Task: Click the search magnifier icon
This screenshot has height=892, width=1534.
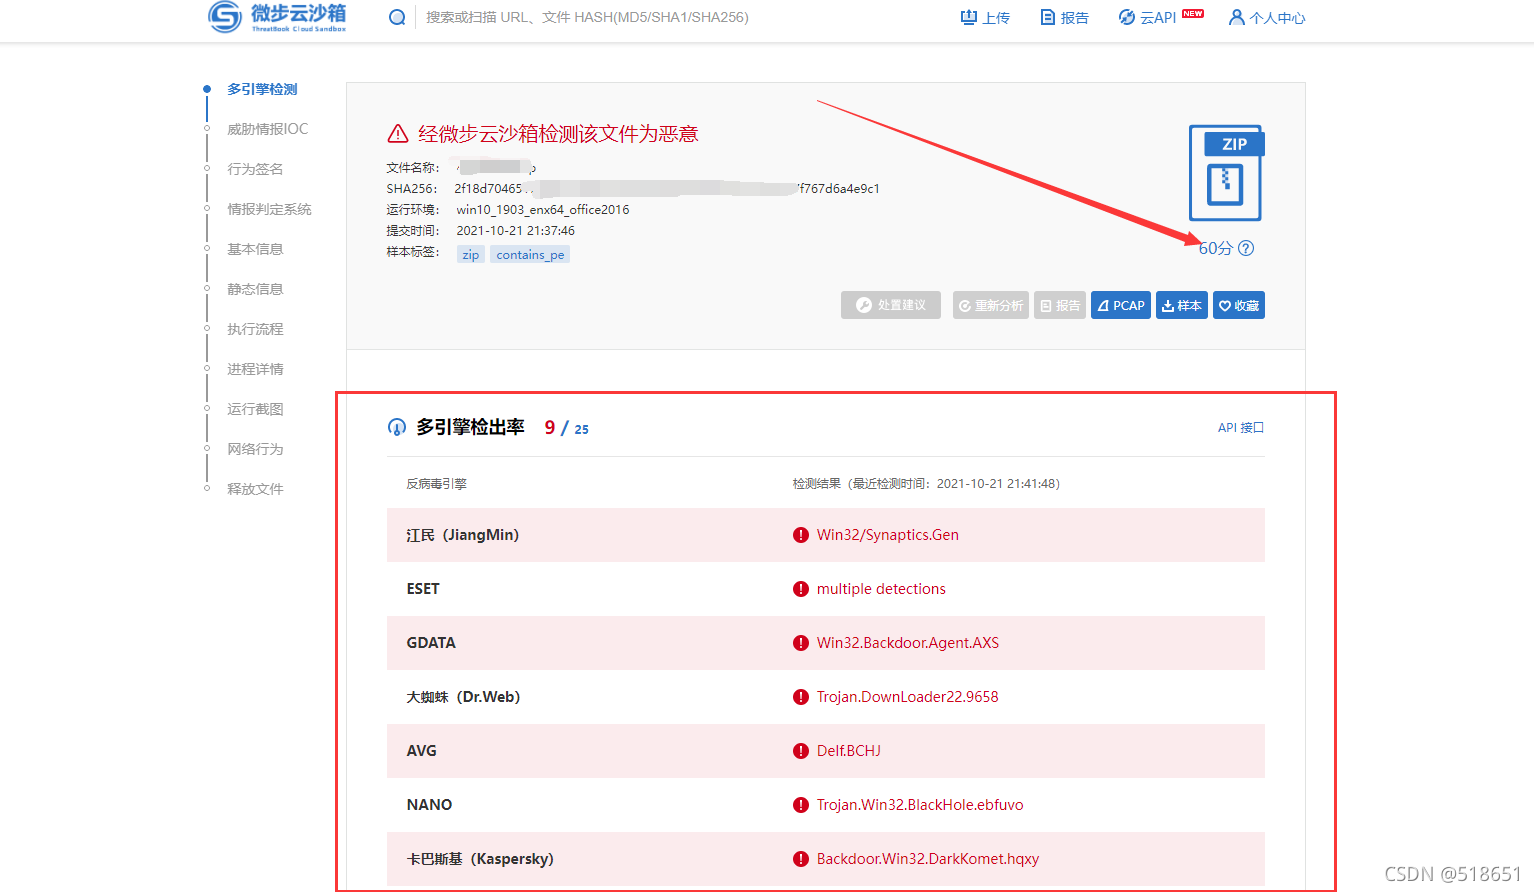Action: [x=397, y=17]
